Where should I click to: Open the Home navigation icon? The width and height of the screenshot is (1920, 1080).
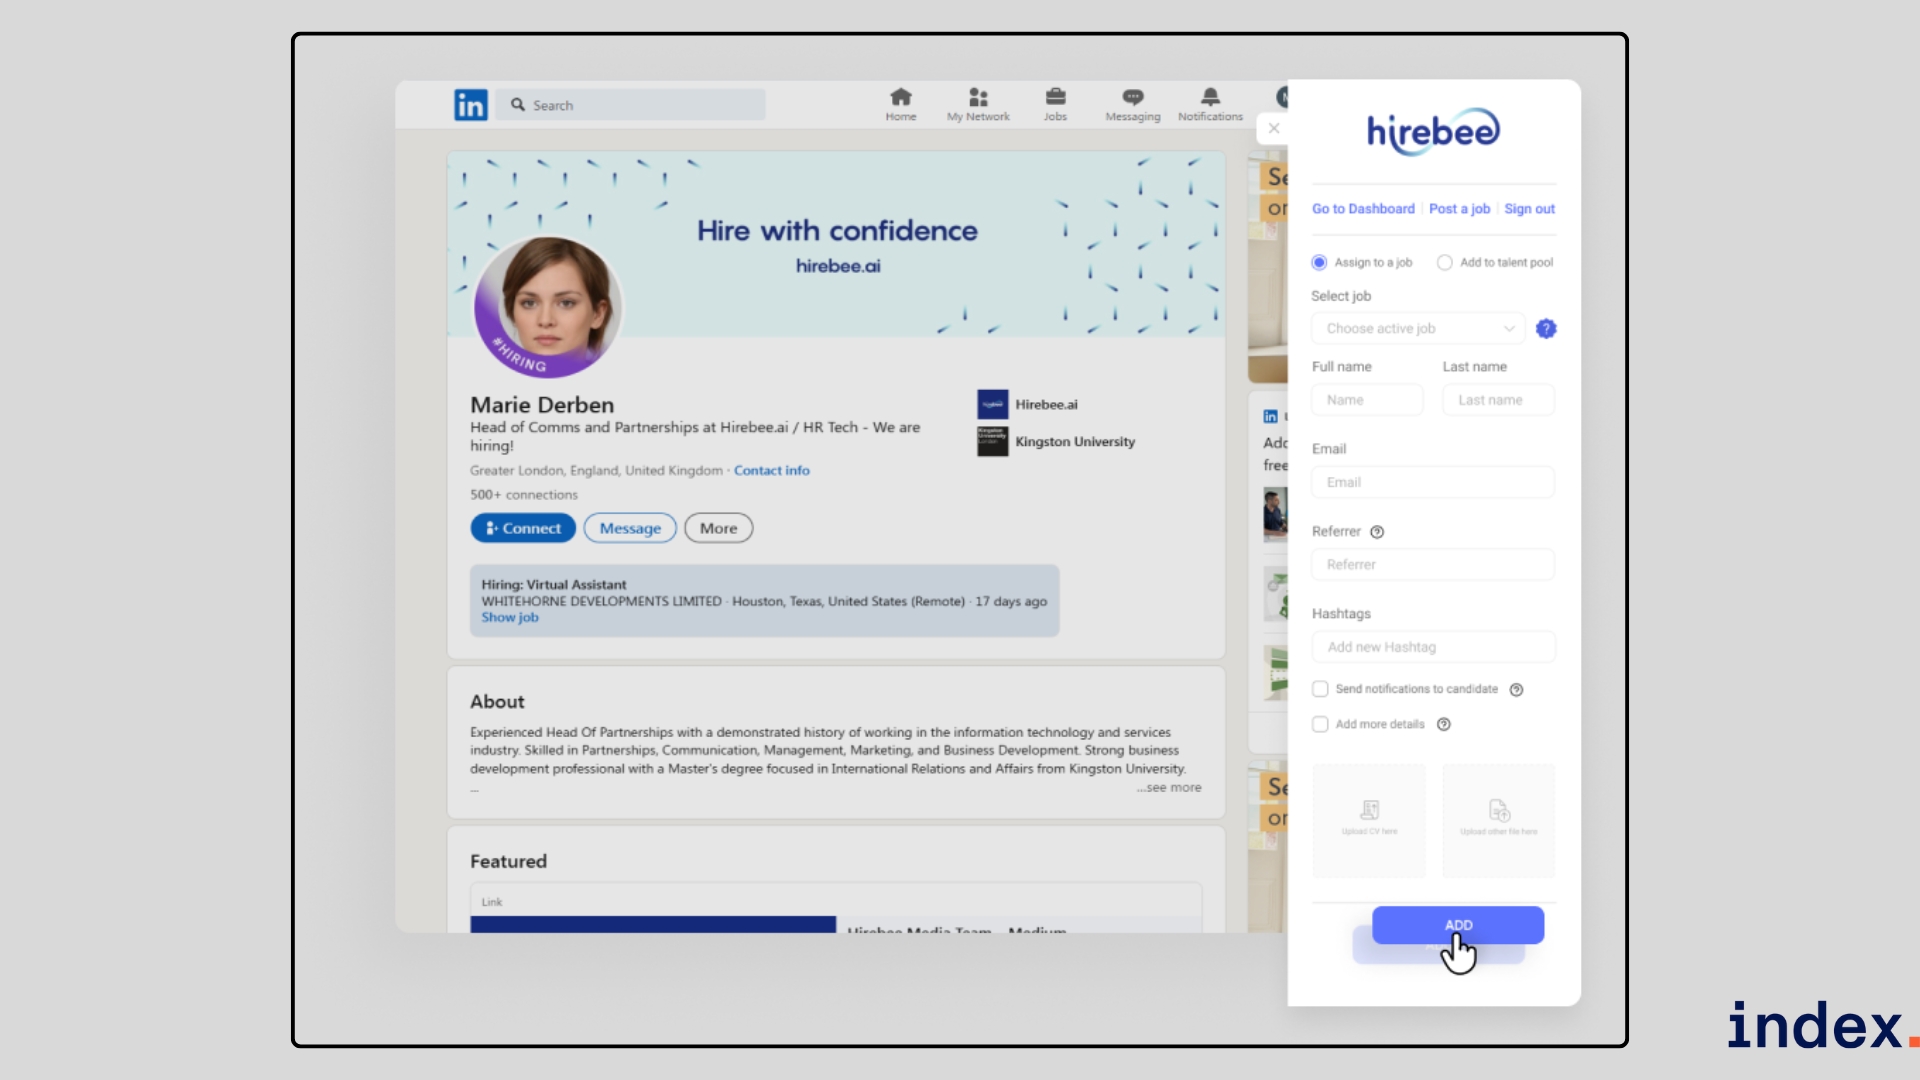coord(900,97)
